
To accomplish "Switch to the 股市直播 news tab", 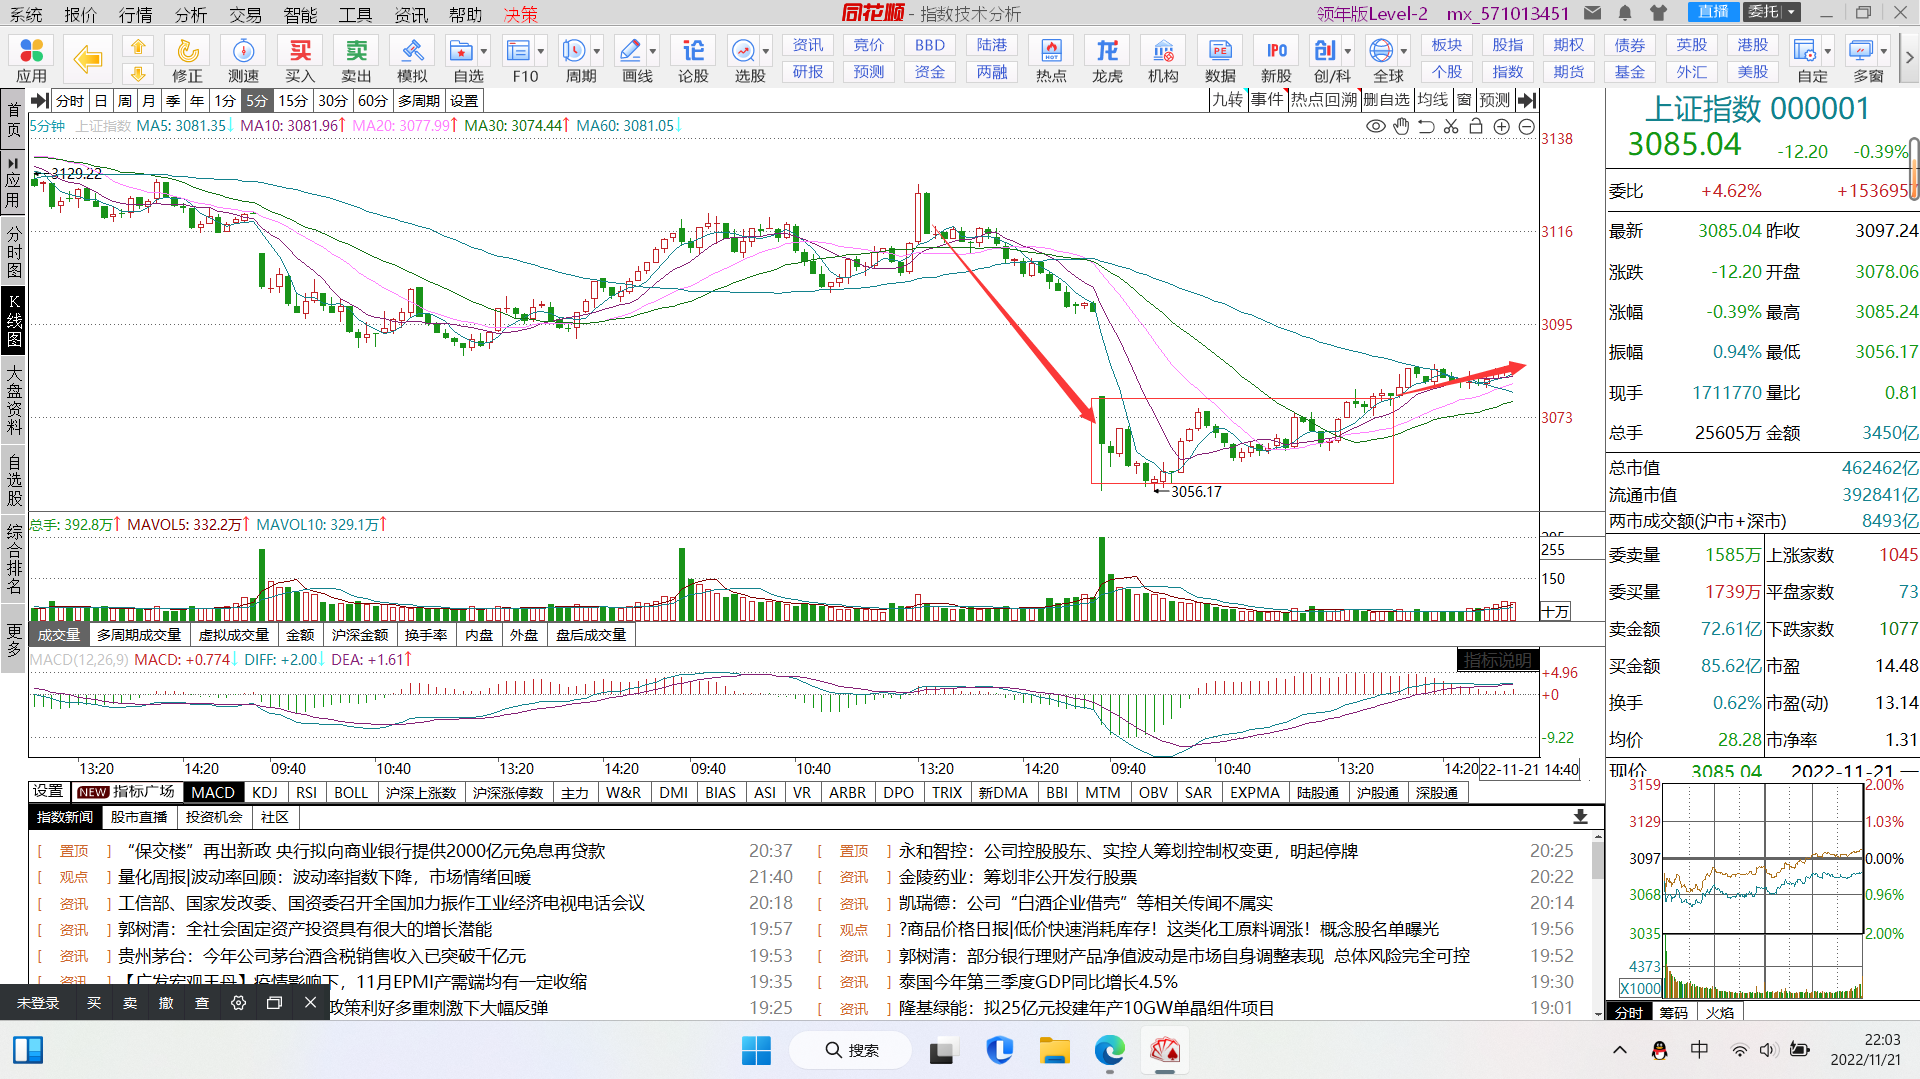I will (x=139, y=817).
